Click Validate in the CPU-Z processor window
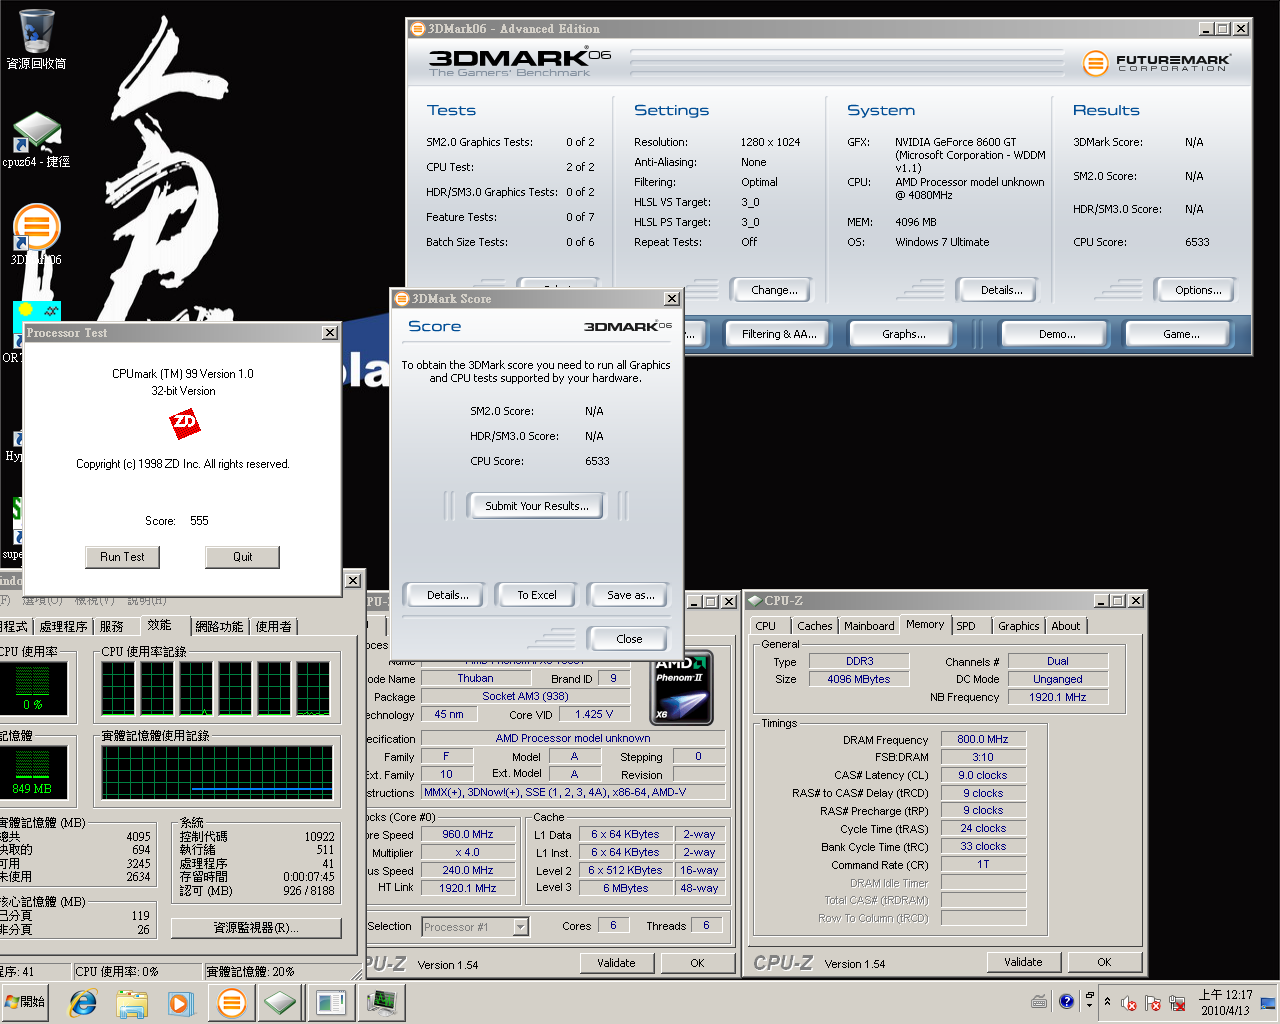The width and height of the screenshot is (1280, 1024). (616, 963)
